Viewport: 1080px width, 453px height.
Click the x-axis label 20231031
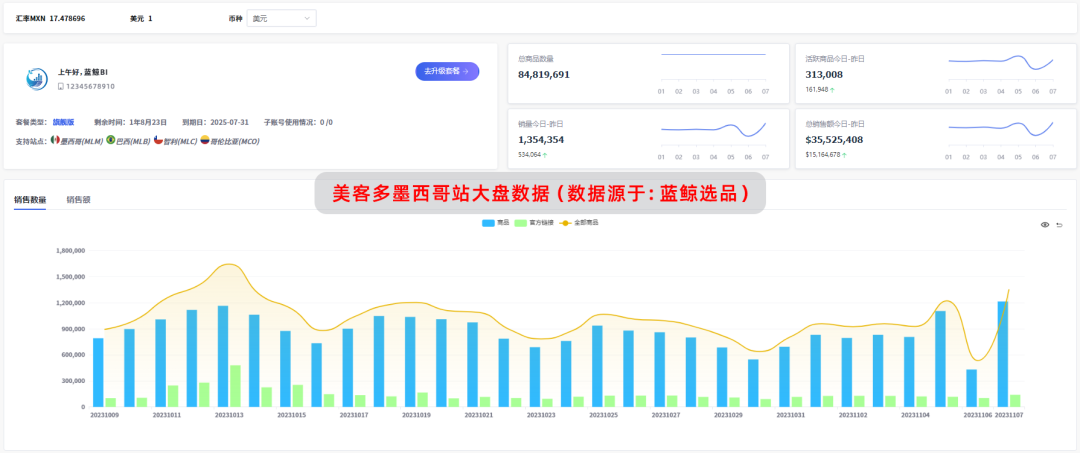tap(791, 415)
